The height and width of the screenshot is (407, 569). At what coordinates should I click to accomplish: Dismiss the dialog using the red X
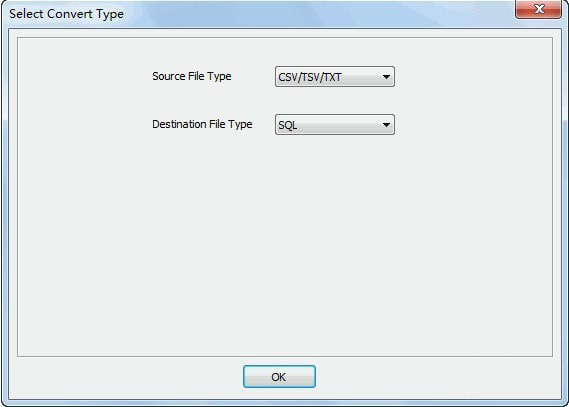coord(539,9)
